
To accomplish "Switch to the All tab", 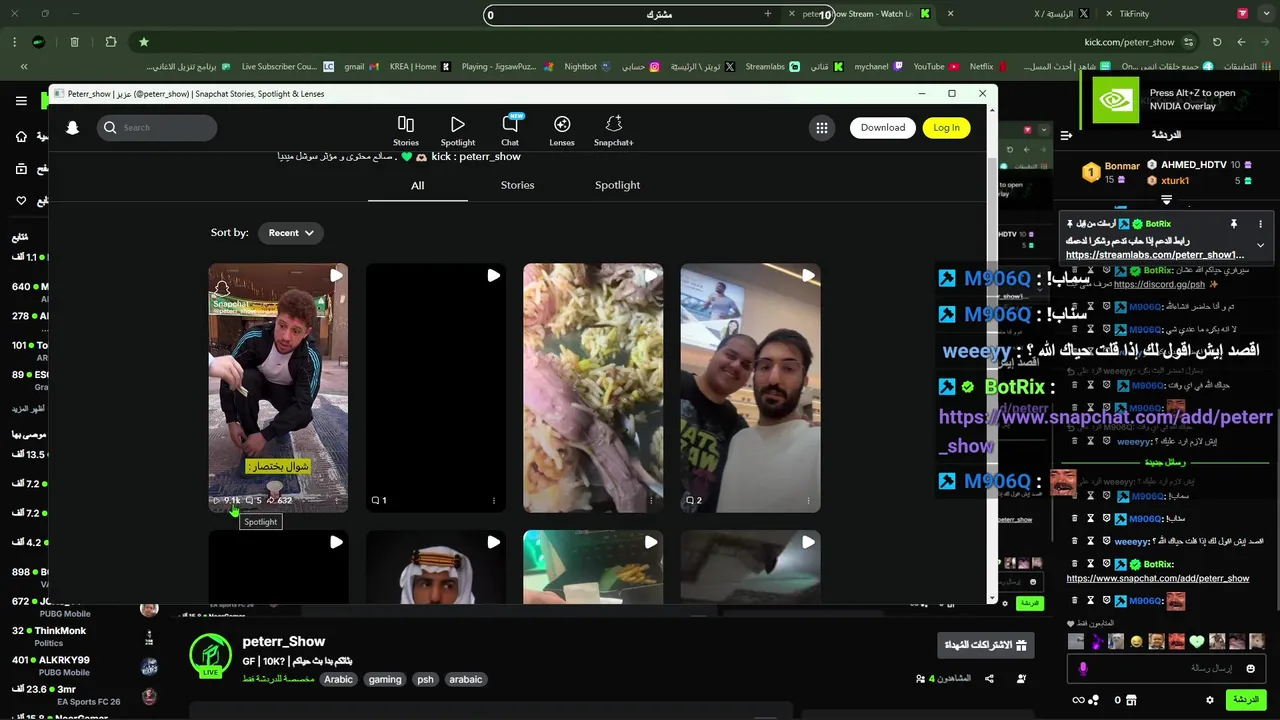I will pyautogui.click(x=417, y=185).
